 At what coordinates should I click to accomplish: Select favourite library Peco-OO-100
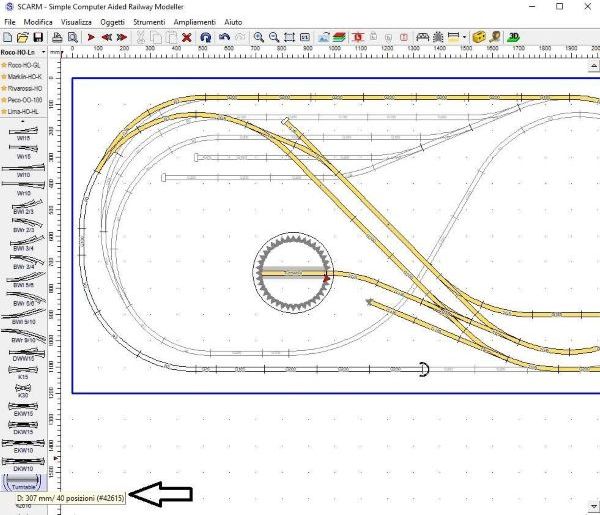point(22,100)
